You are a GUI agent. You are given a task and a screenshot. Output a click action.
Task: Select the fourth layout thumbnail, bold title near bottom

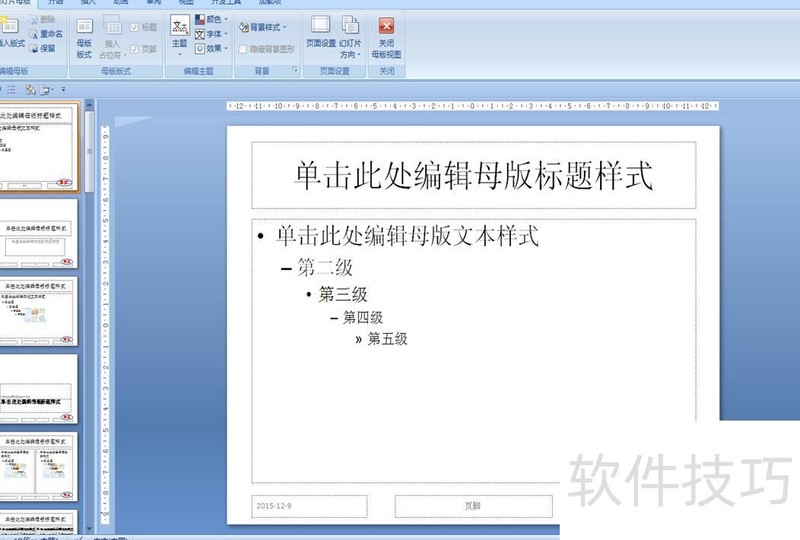38,389
